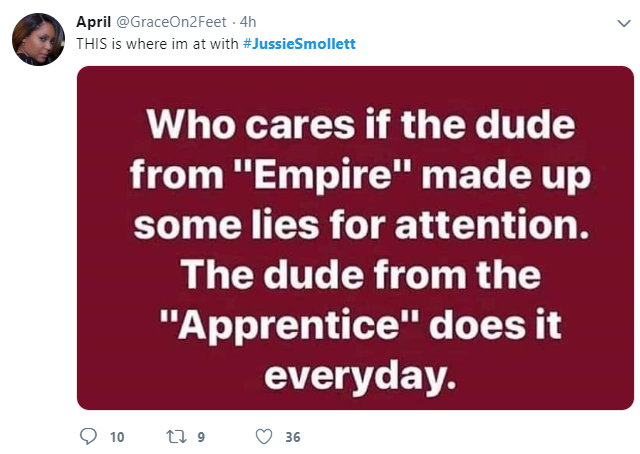
Task: Click the display name April
Action: (93, 22)
